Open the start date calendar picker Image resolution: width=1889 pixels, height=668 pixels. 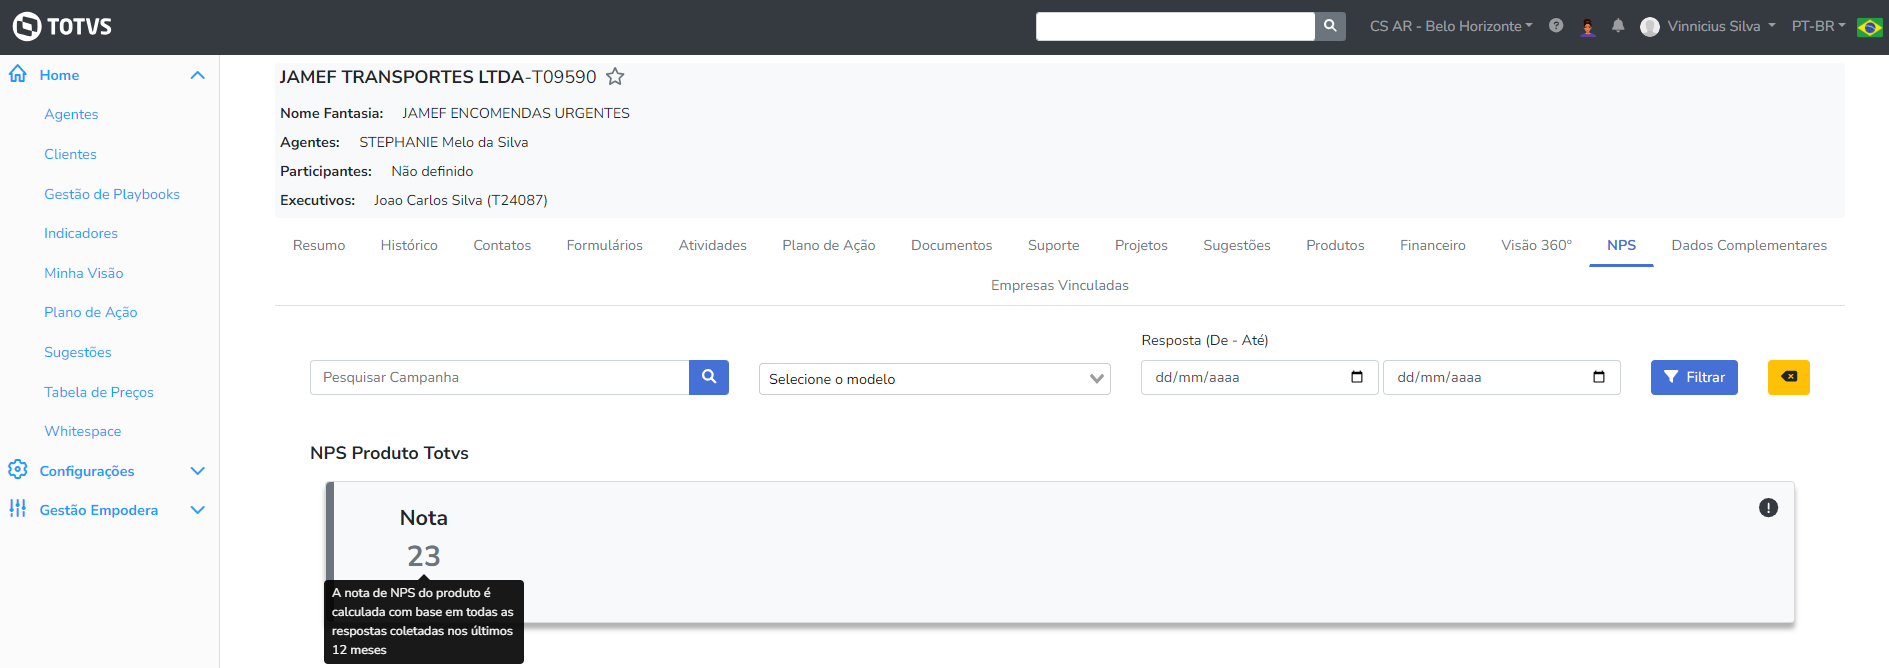tap(1357, 377)
